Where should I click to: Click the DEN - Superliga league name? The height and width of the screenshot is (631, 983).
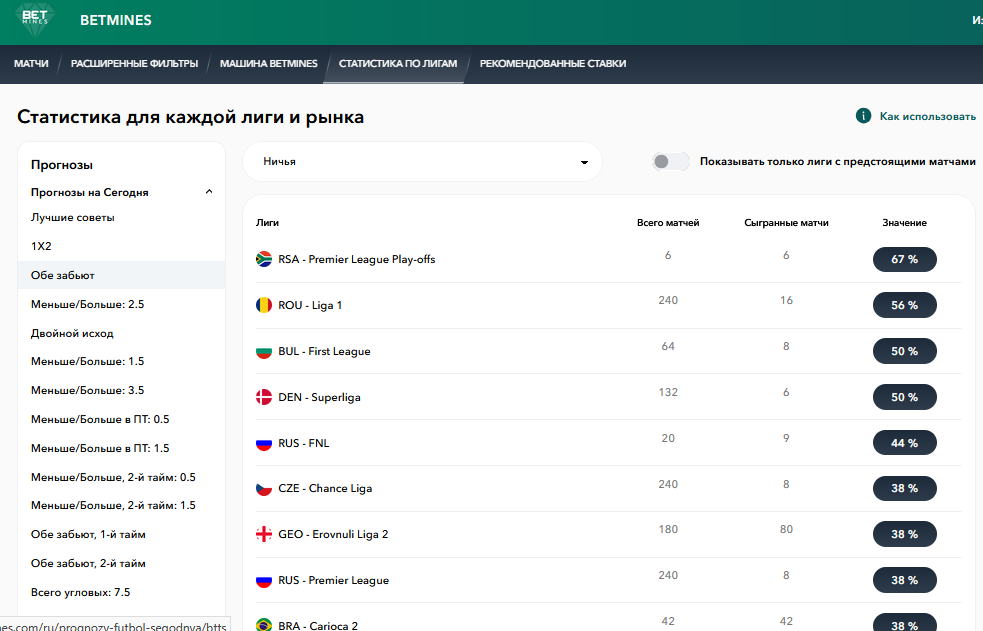pos(319,397)
